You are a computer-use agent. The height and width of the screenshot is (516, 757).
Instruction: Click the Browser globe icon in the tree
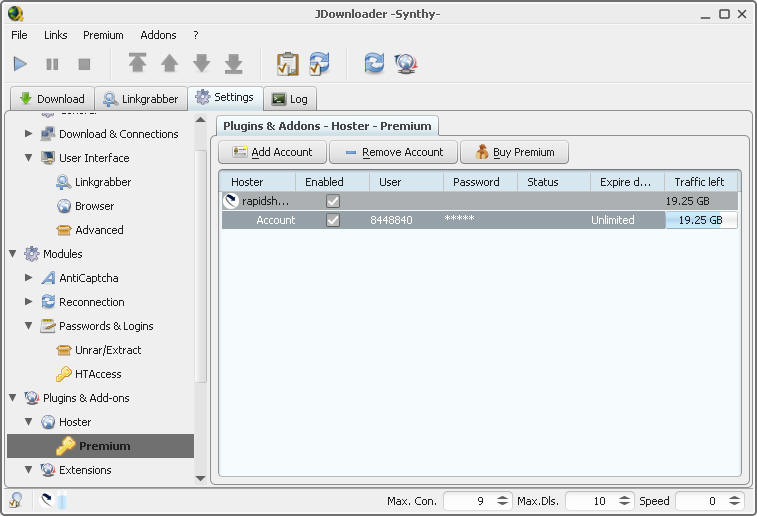[64, 206]
